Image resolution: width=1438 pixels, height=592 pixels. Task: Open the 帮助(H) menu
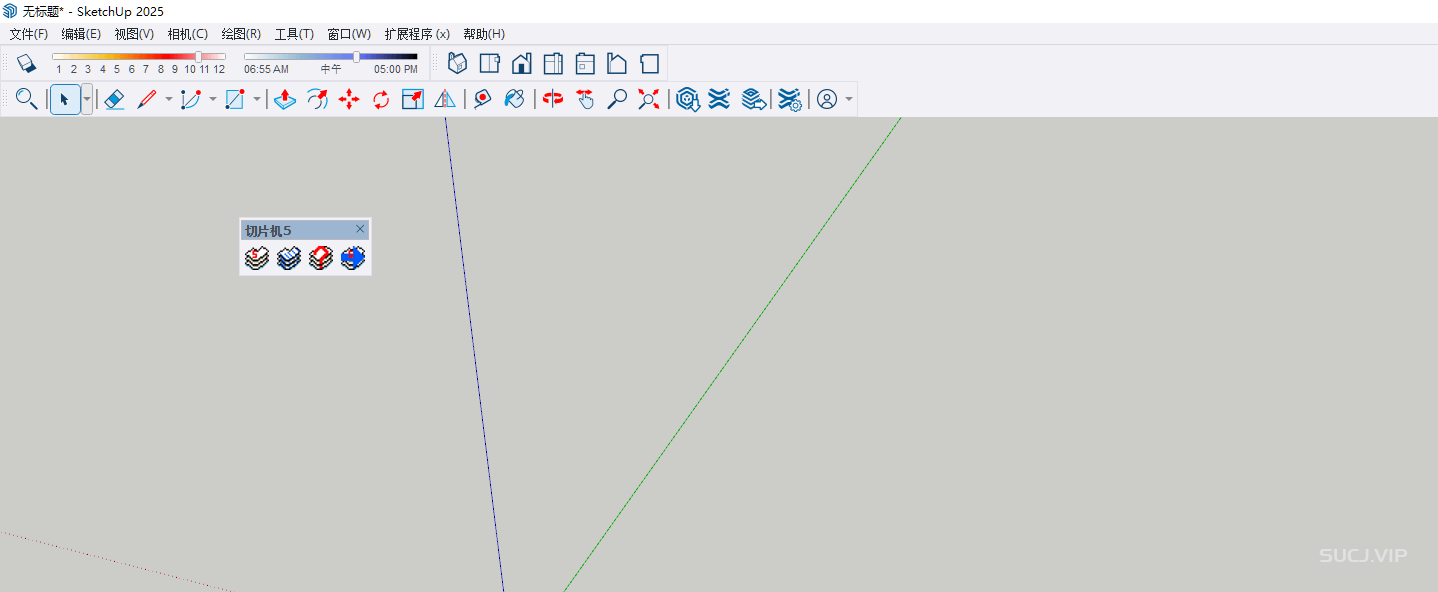484,34
